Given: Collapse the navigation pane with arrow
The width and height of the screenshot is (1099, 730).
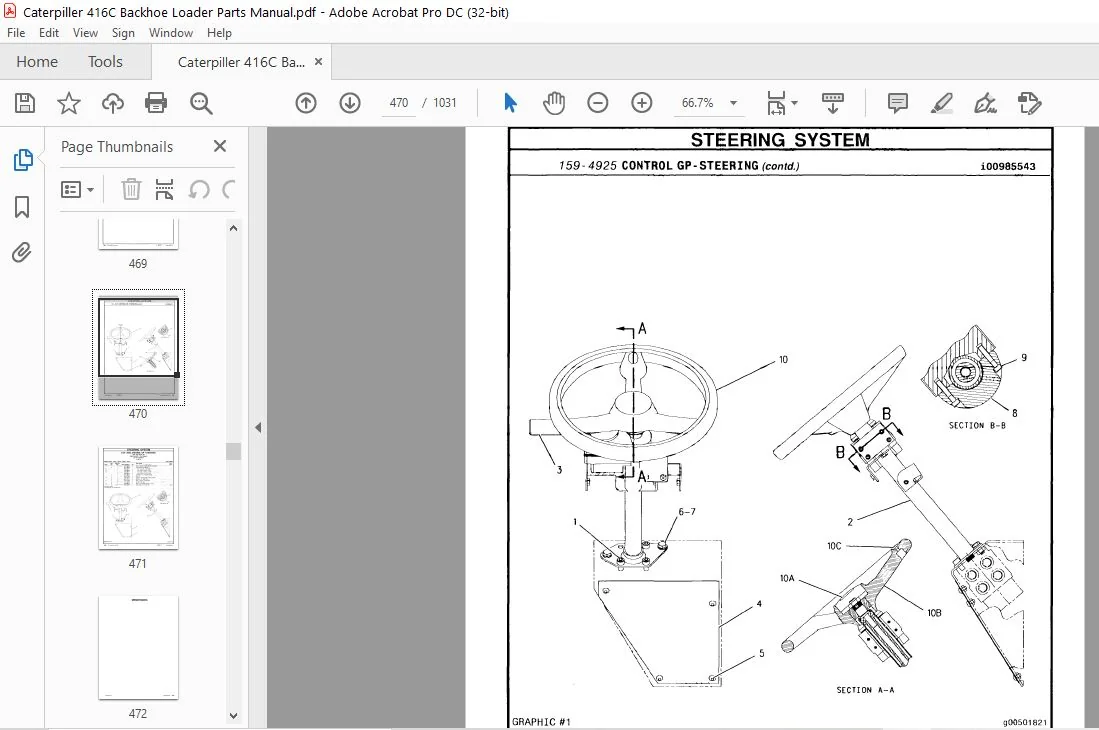Looking at the screenshot, I should pyautogui.click(x=258, y=427).
